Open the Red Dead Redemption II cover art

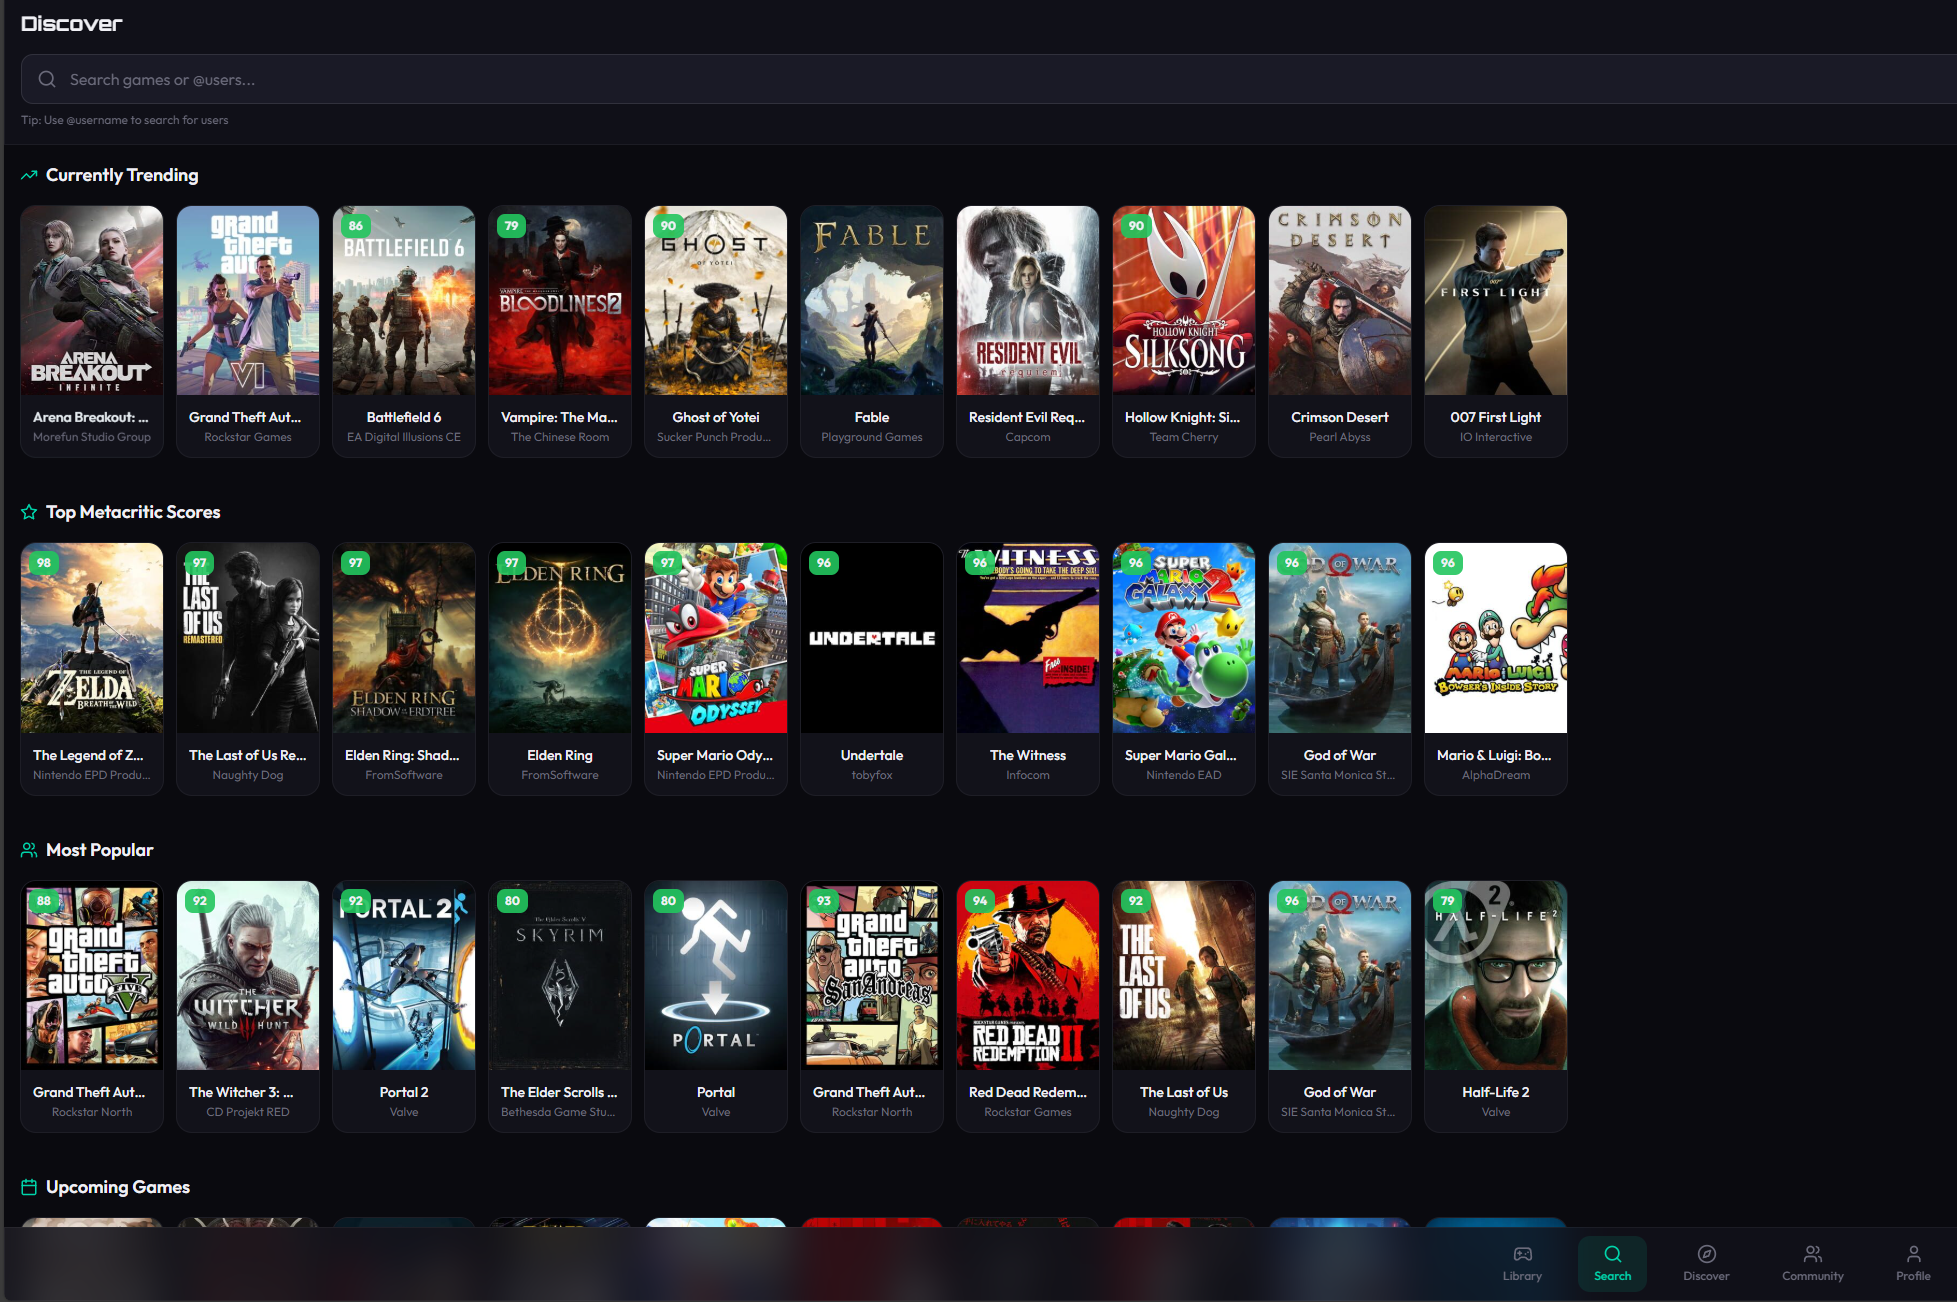click(1027, 975)
